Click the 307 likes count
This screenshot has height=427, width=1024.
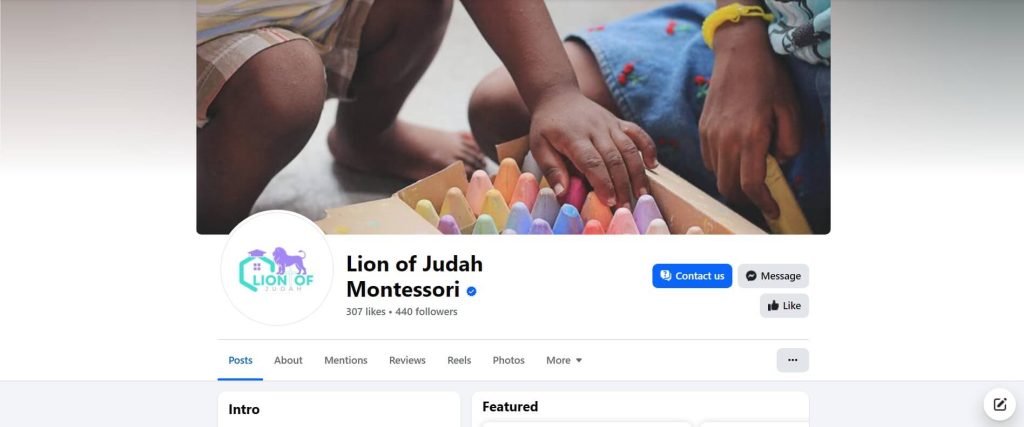(x=366, y=312)
